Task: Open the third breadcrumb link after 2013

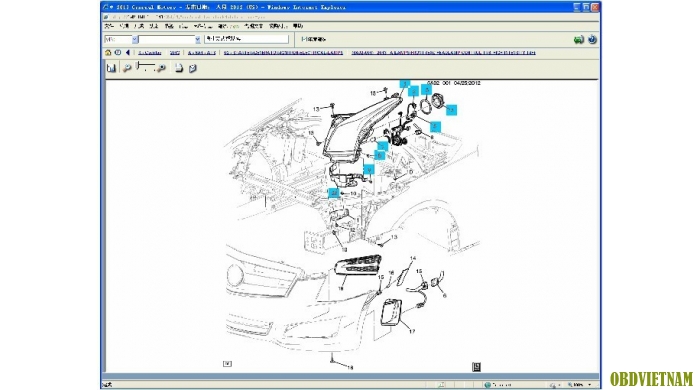Action: tap(201, 53)
